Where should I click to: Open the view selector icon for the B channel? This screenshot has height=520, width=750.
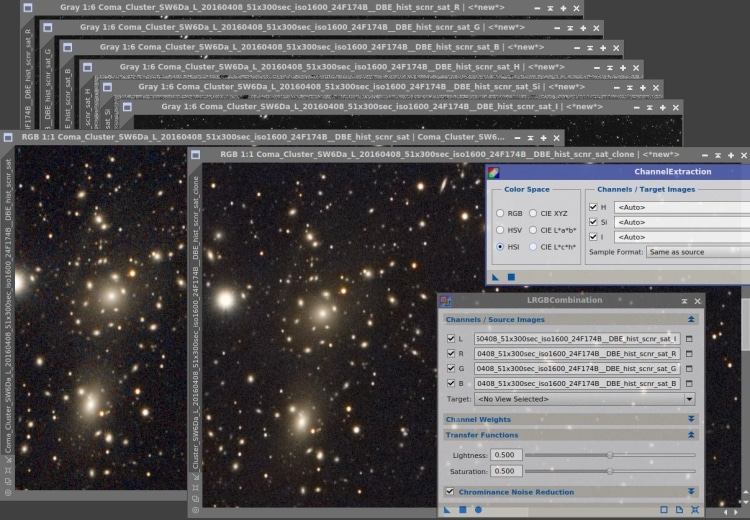(689, 383)
